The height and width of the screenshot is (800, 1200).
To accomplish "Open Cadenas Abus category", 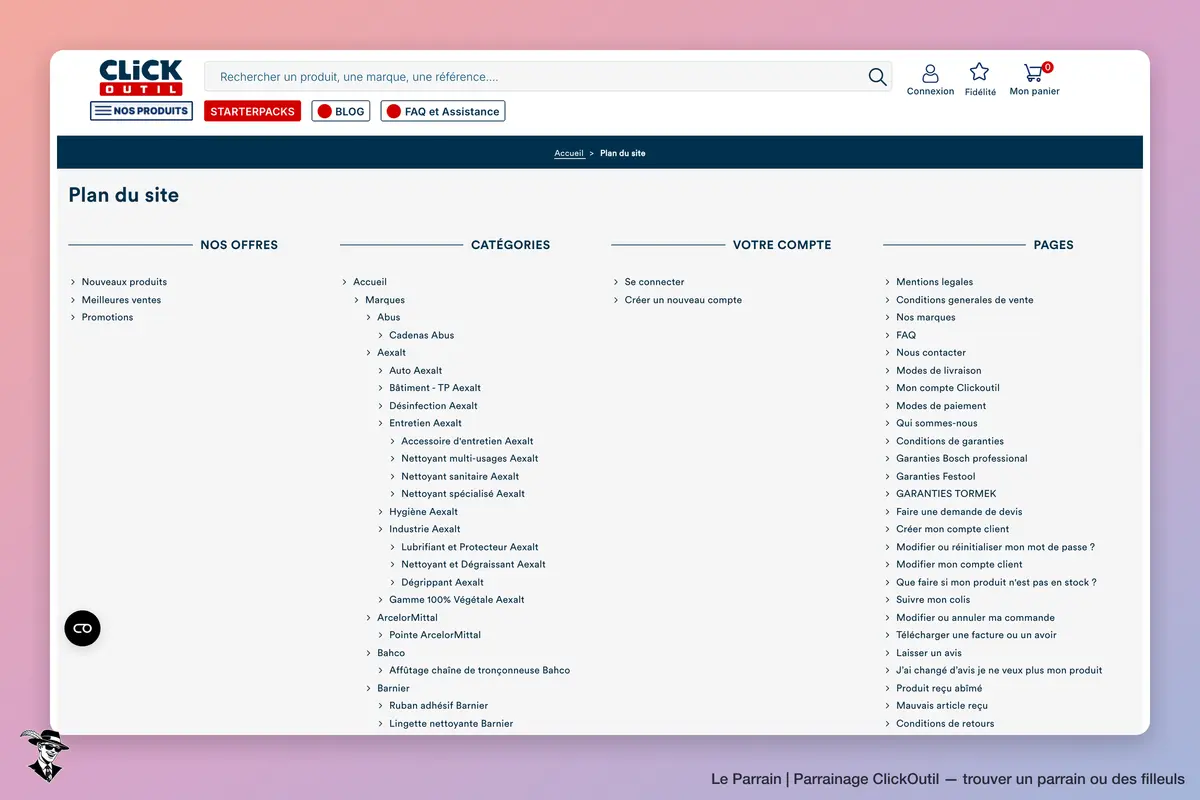I will [422, 335].
